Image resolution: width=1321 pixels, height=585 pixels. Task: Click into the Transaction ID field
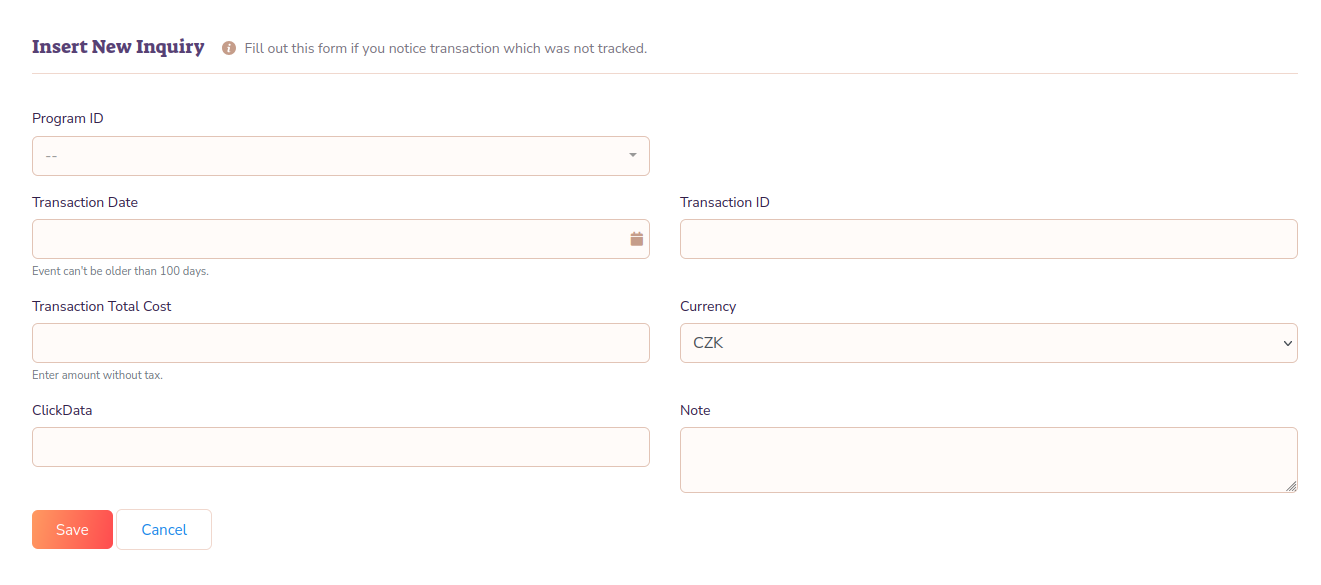[x=988, y=239]
